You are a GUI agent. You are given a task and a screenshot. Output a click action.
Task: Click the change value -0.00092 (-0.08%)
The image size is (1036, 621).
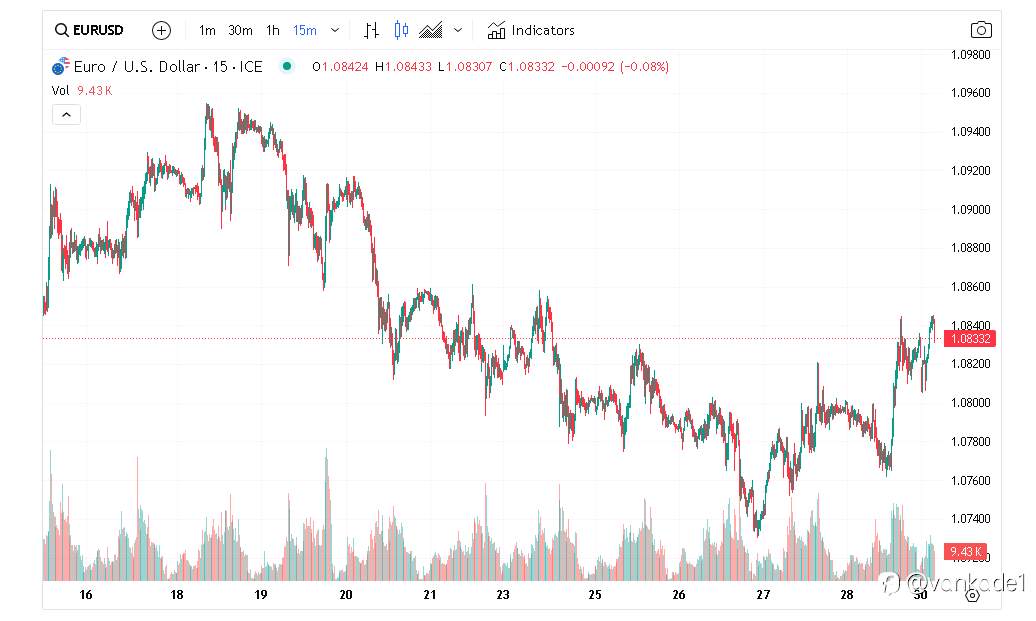tap(615, 67)
